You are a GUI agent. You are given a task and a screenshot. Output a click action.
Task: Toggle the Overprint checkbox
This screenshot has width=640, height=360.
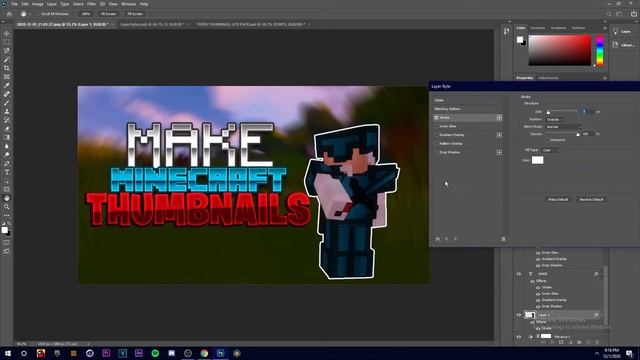[x=548, y=140]
